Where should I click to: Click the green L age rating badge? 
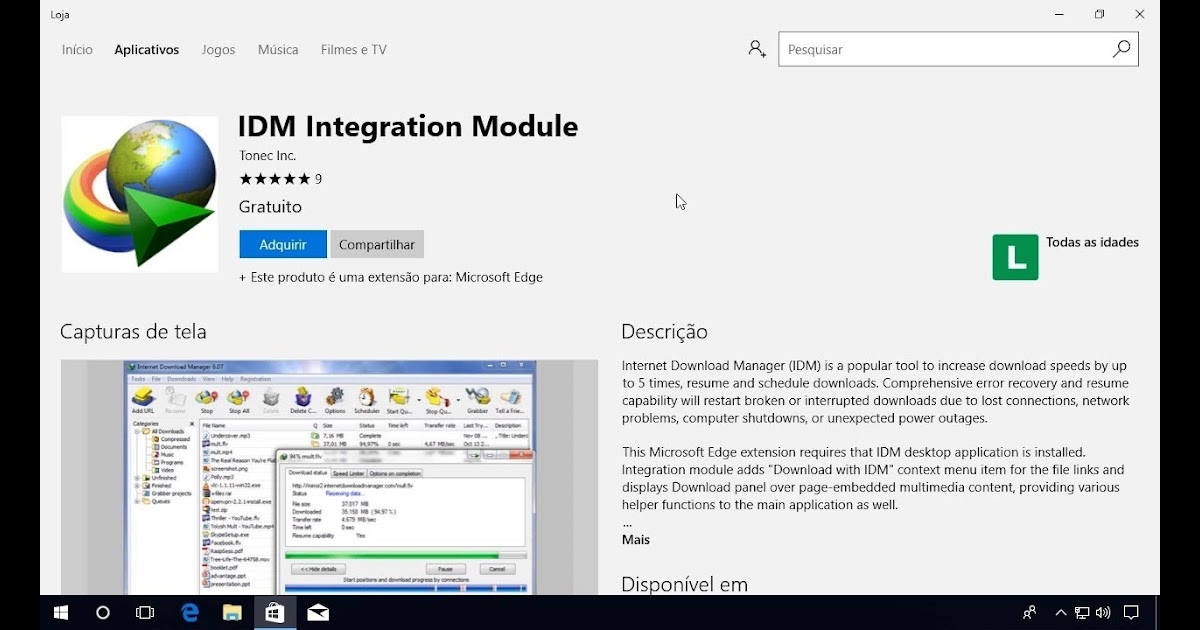point(1015,257)
